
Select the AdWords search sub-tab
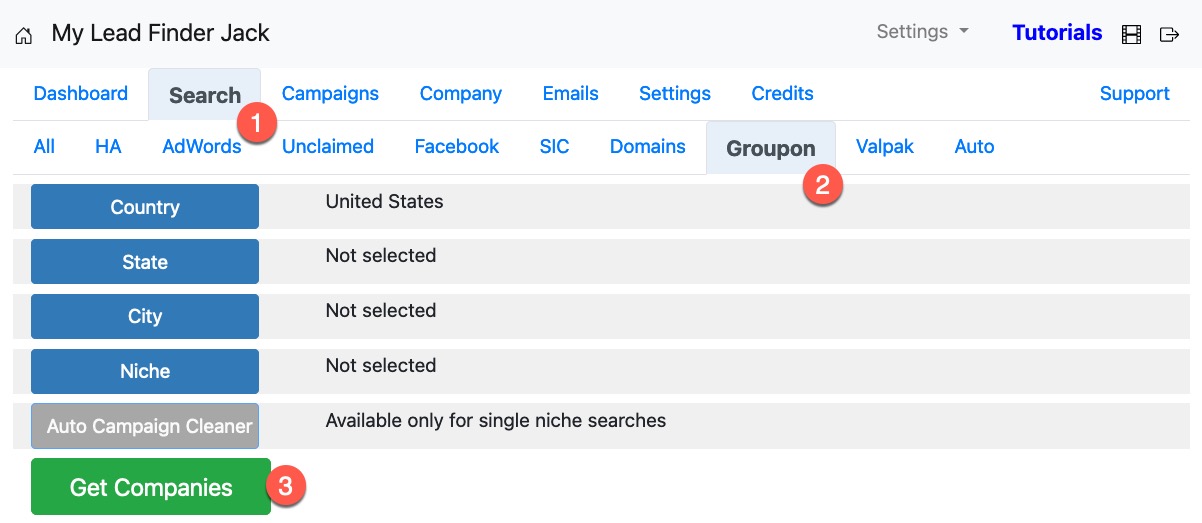click(x=201, y=147)
